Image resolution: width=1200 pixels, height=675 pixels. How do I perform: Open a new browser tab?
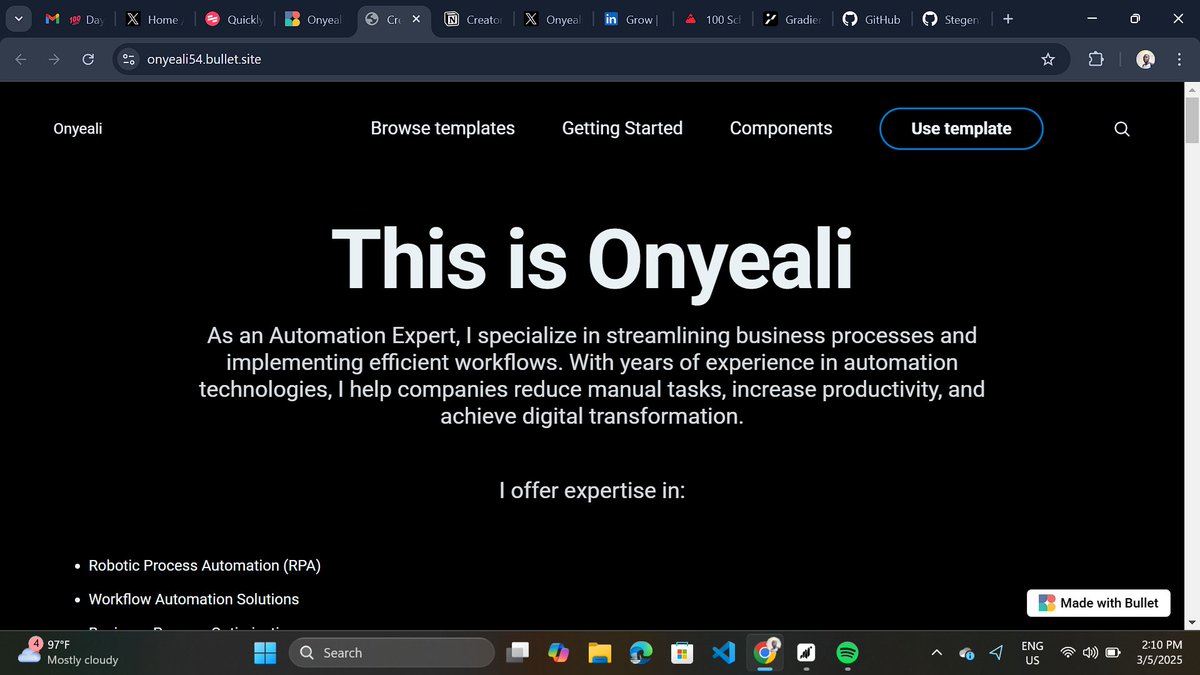click(1007, 19)
